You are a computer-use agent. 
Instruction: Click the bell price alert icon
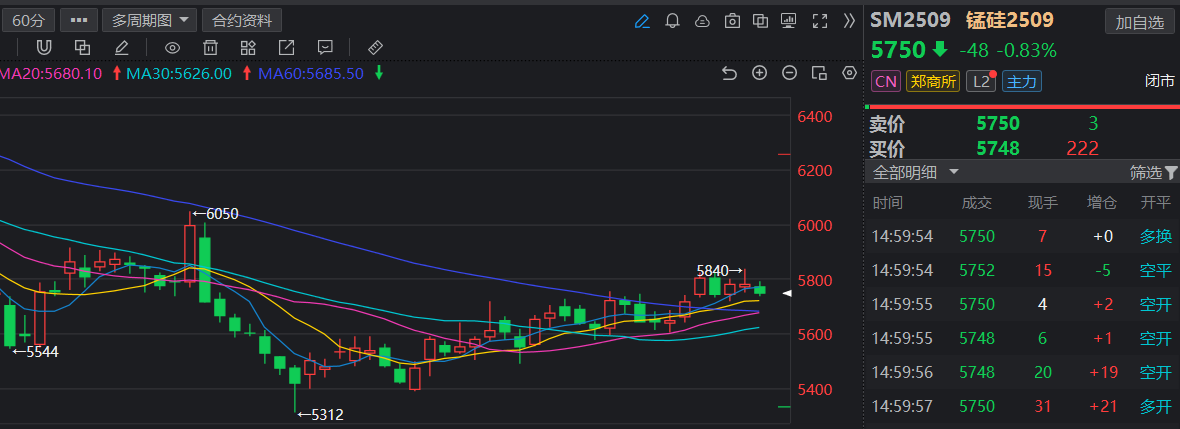click(x=673, y=20)
